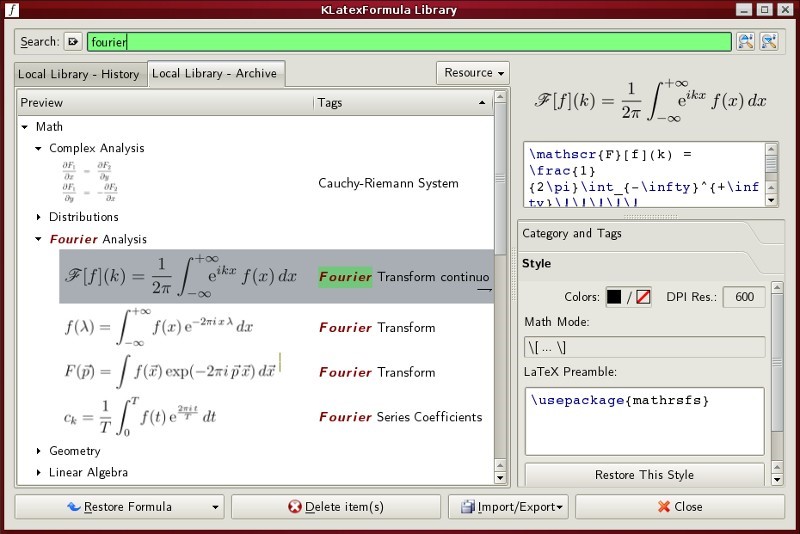Expand the Geometry category
The image size is (800, 534).
click(x=39, y=451)
